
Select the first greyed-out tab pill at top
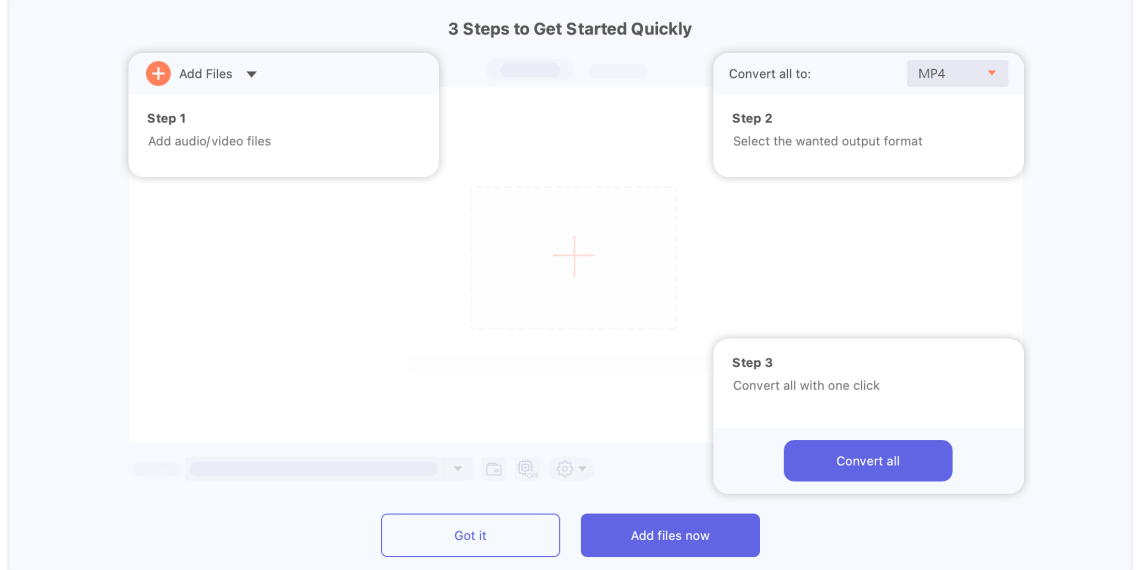click(530, 70)
